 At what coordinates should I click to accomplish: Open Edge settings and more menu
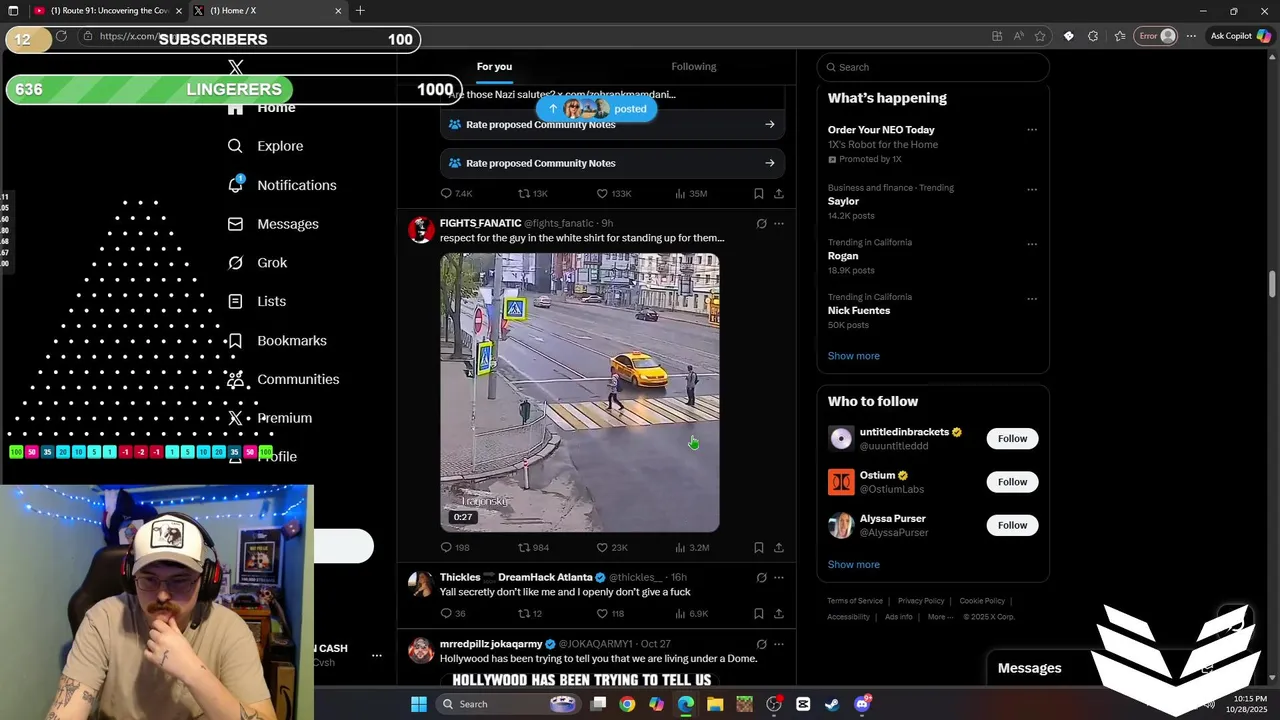point(1191,36)
